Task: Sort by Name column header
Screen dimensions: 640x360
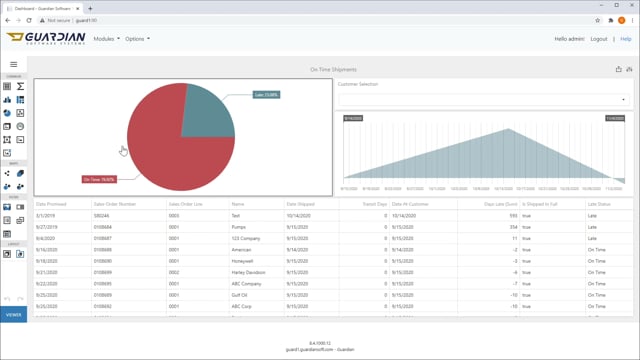Action: tap(238, 204)
